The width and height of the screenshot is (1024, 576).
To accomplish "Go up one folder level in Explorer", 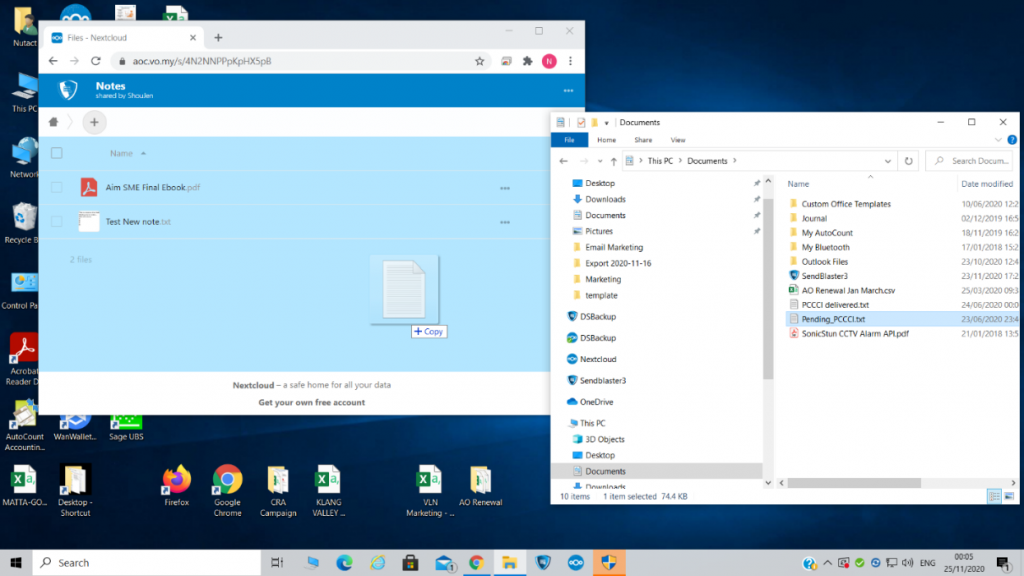I will (613, 161).
